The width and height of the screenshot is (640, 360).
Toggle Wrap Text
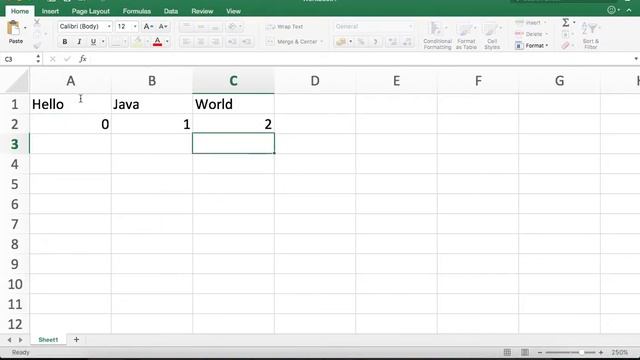(x=284, y=27)
